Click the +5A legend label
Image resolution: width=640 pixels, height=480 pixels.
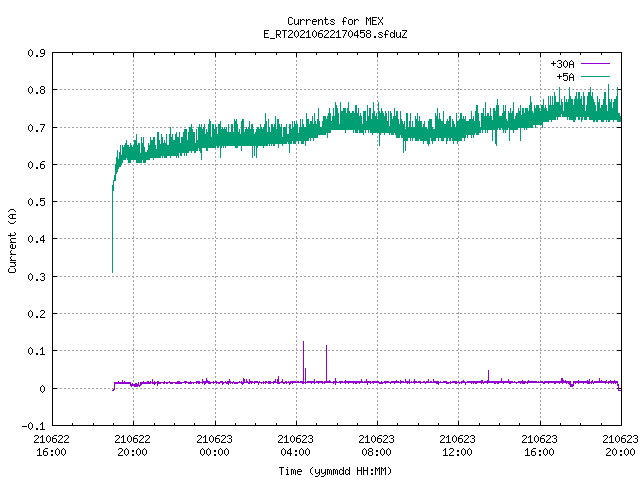coord(565,77)
